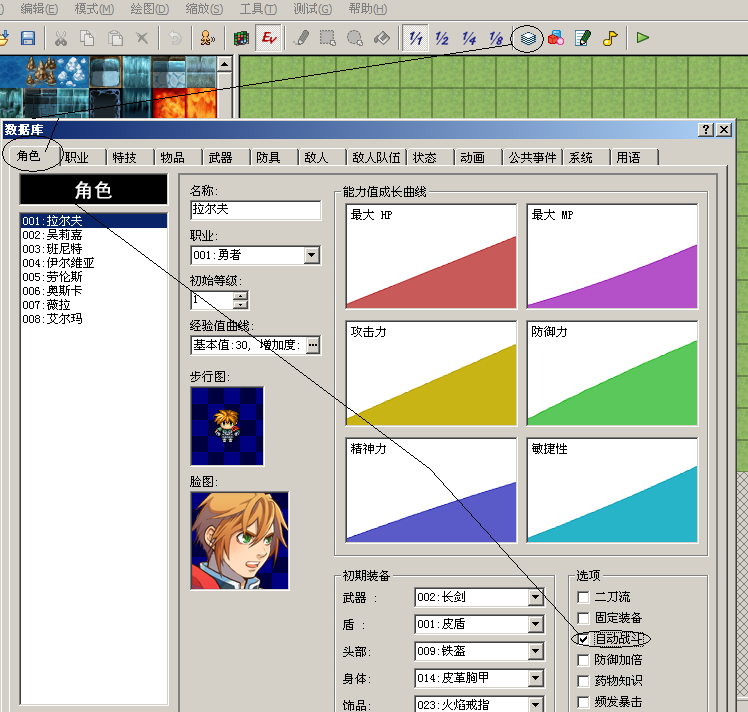
Task: Open the 防御力 growth curve
Action: click(x=612, y=373)
